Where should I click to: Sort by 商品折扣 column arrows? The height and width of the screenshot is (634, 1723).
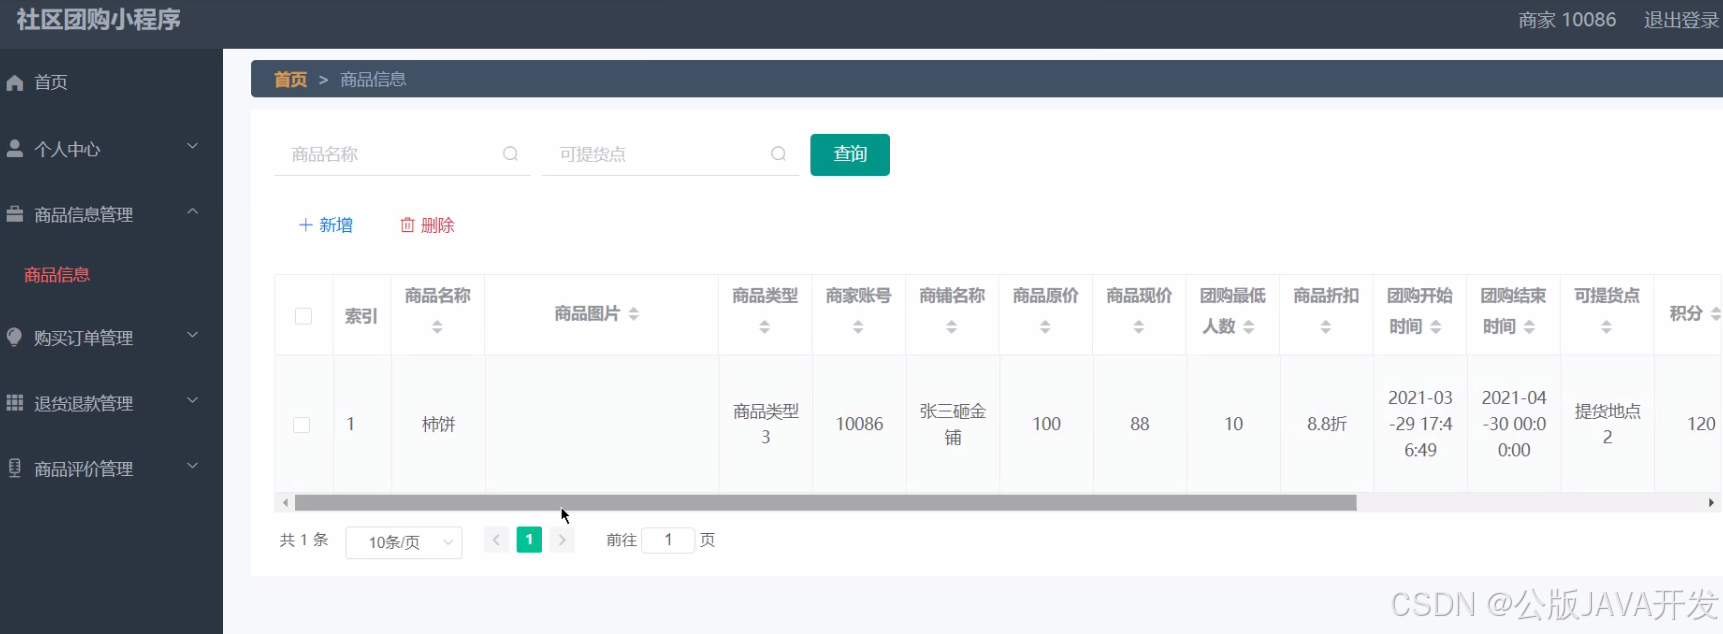pos(1325,327)
